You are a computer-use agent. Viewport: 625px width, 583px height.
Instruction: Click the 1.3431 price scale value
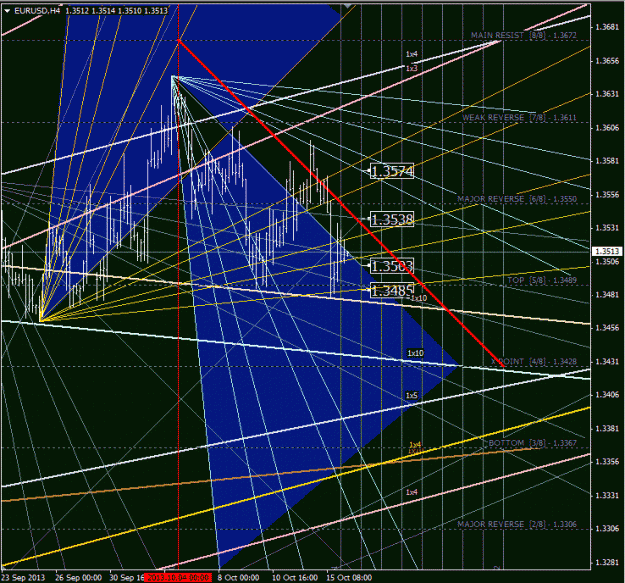coord(607,361)
